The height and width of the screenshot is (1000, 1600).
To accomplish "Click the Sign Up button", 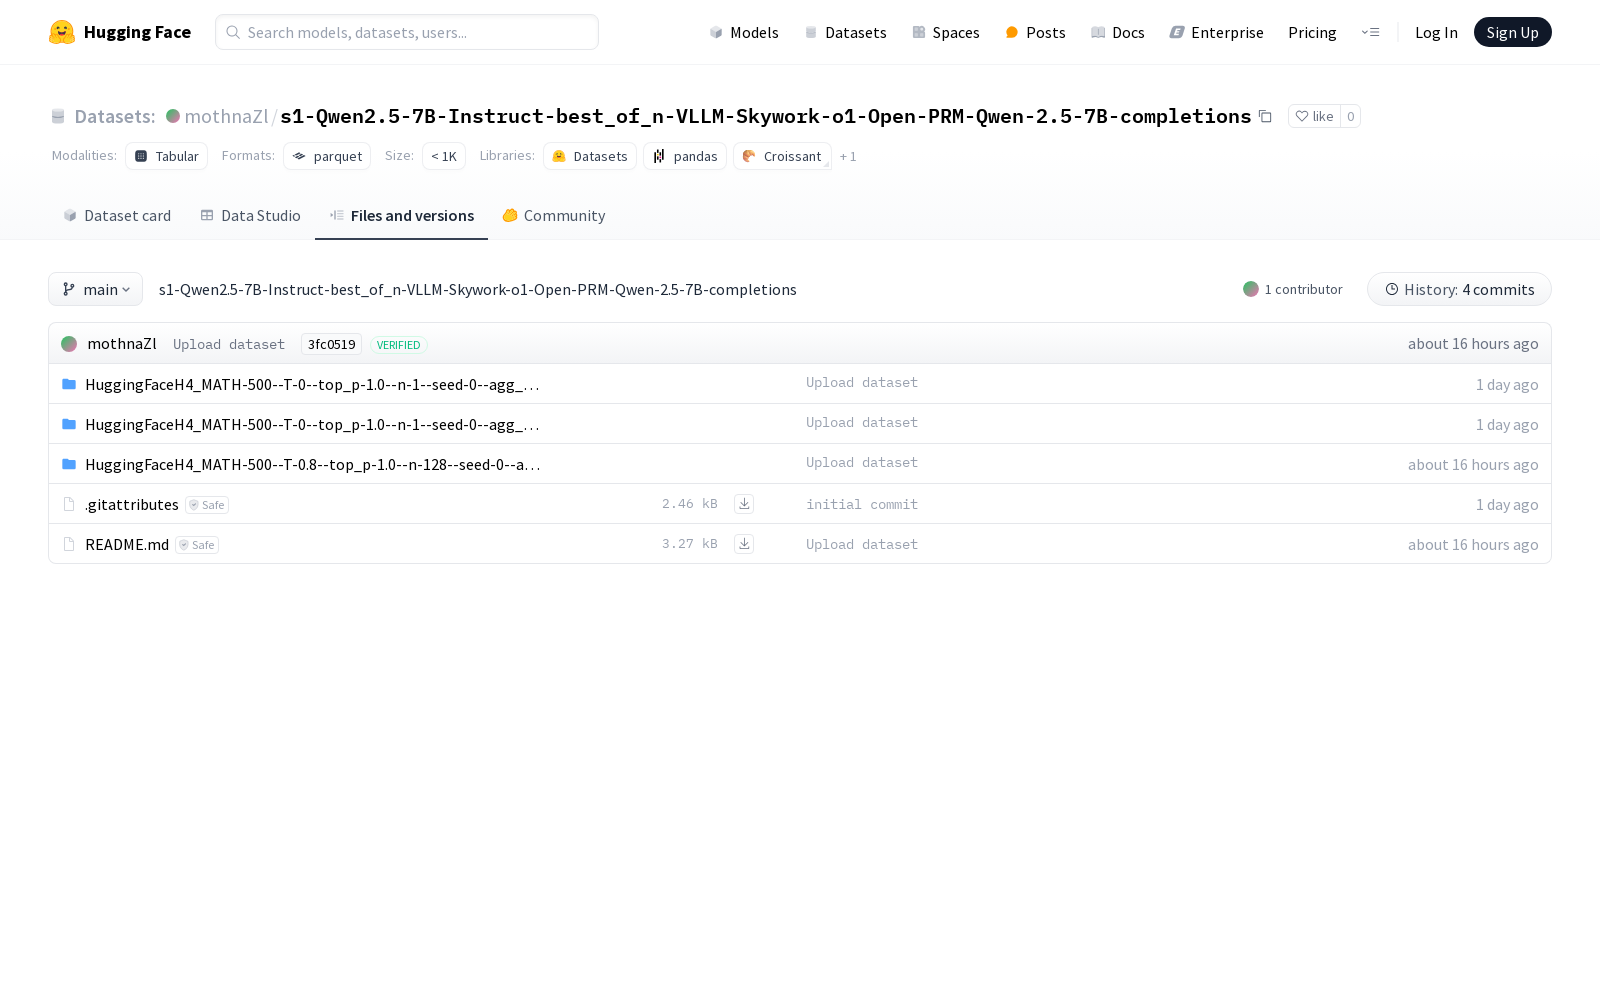I will [1512, 31].
